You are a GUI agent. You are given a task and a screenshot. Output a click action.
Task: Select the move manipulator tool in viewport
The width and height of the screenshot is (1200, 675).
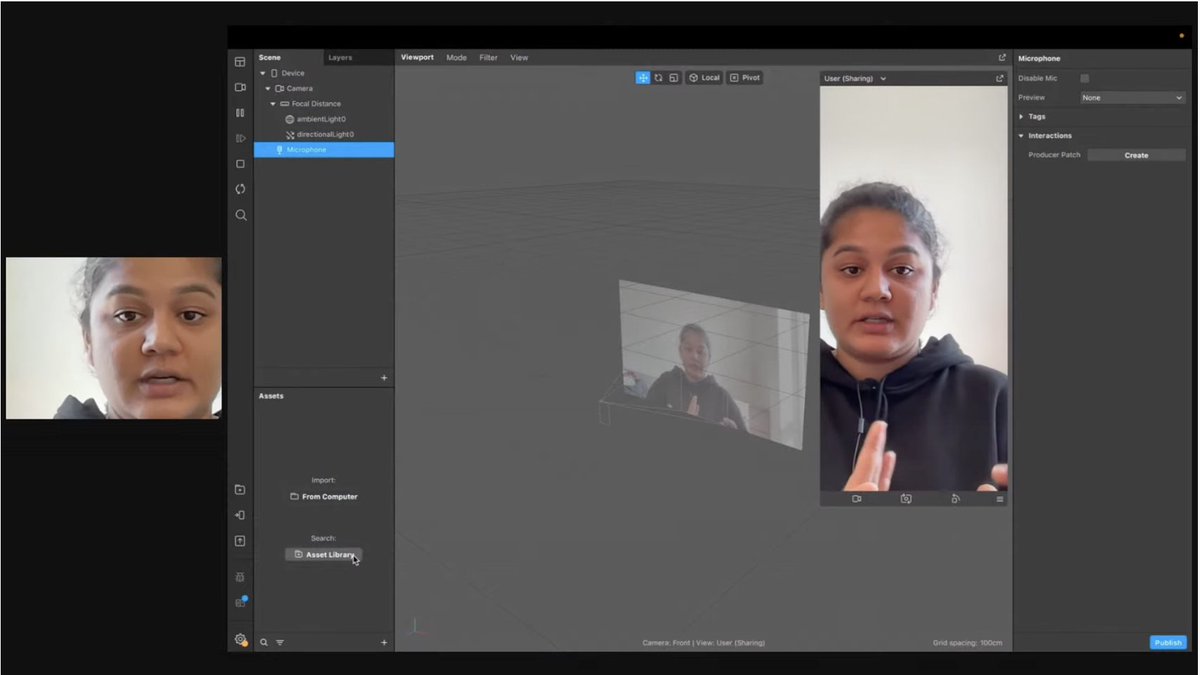[643, 78]
